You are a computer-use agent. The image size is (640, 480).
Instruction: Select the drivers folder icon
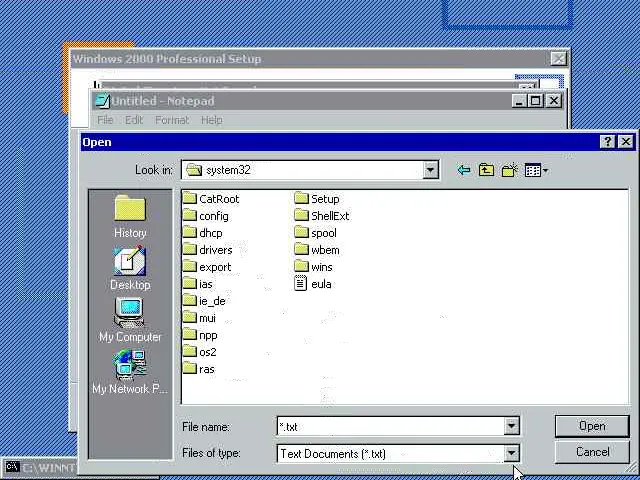[x=190, y=250]
